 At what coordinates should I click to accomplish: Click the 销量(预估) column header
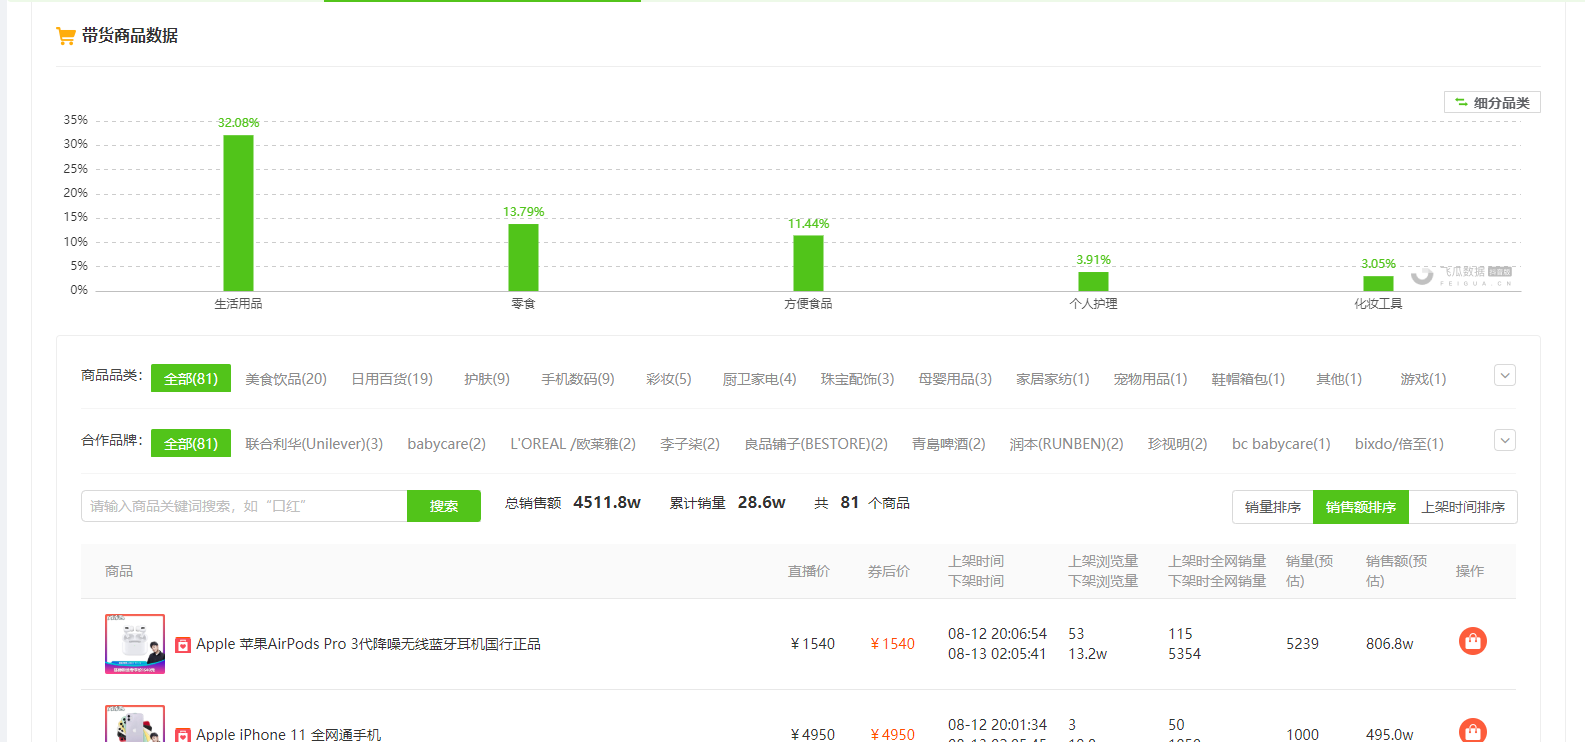point(1309,571)
